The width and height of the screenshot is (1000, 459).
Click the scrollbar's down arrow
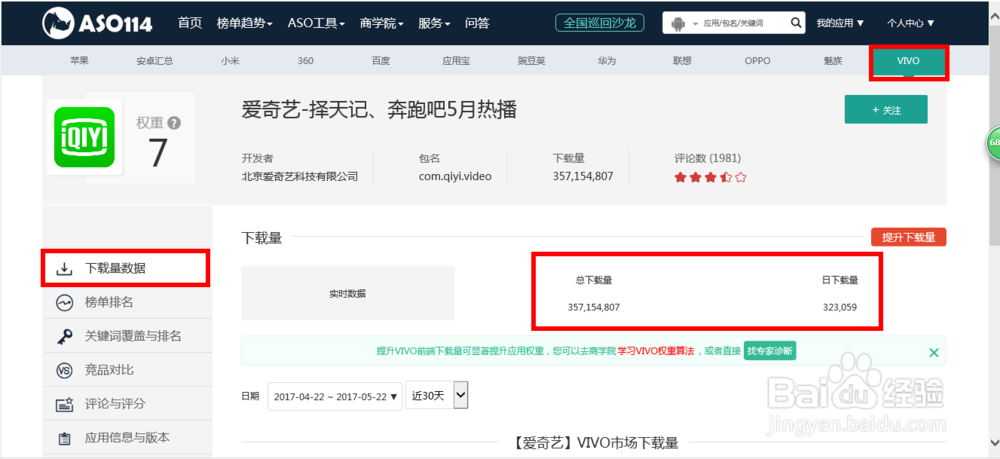[x=994, y=442]
